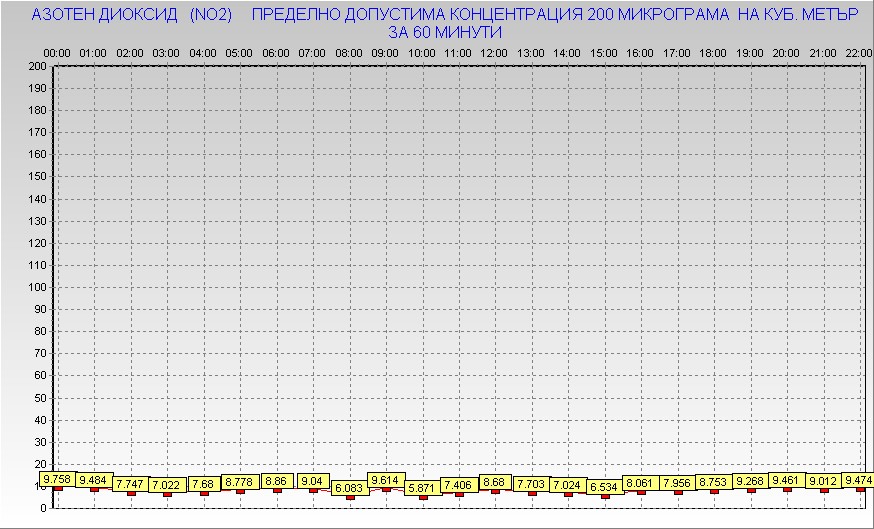Select the 6.083 data label

(349, 487)
